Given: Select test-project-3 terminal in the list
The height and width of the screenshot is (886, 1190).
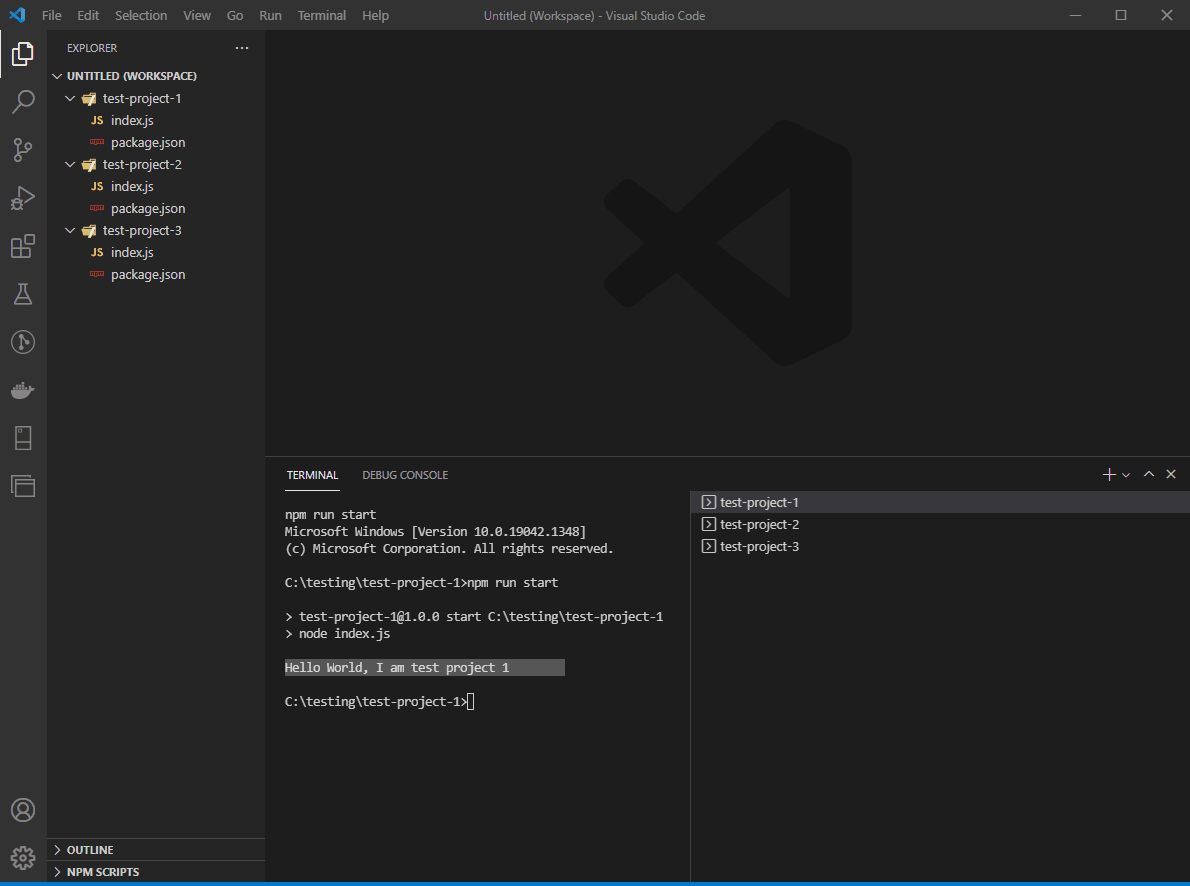Looking at the screenshot, I should (x=940, y=546).
